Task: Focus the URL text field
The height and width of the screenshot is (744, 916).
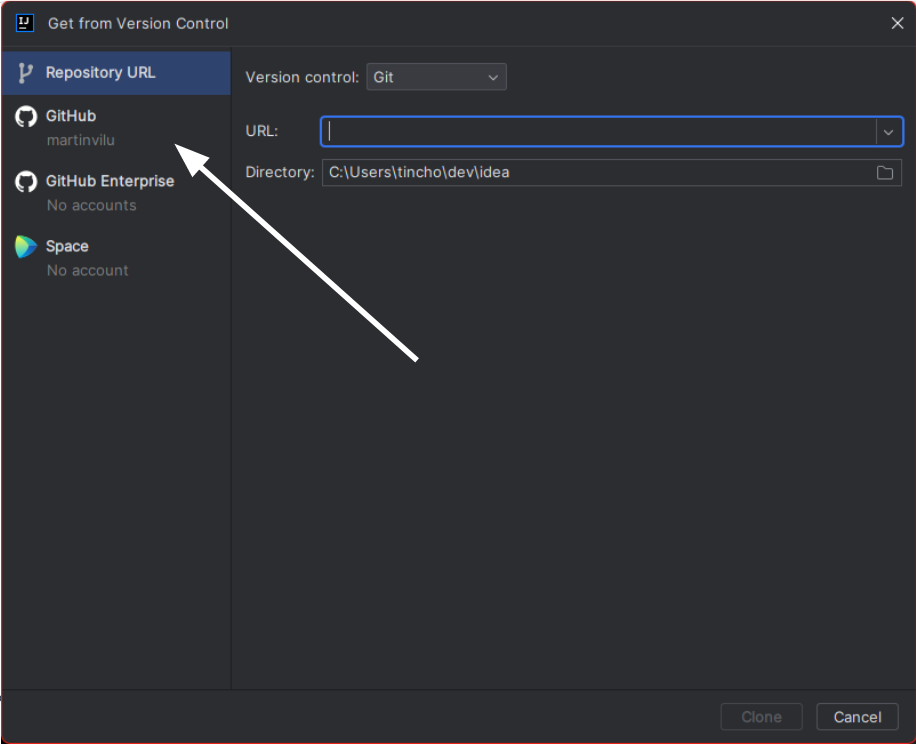Action: point(600,132)
